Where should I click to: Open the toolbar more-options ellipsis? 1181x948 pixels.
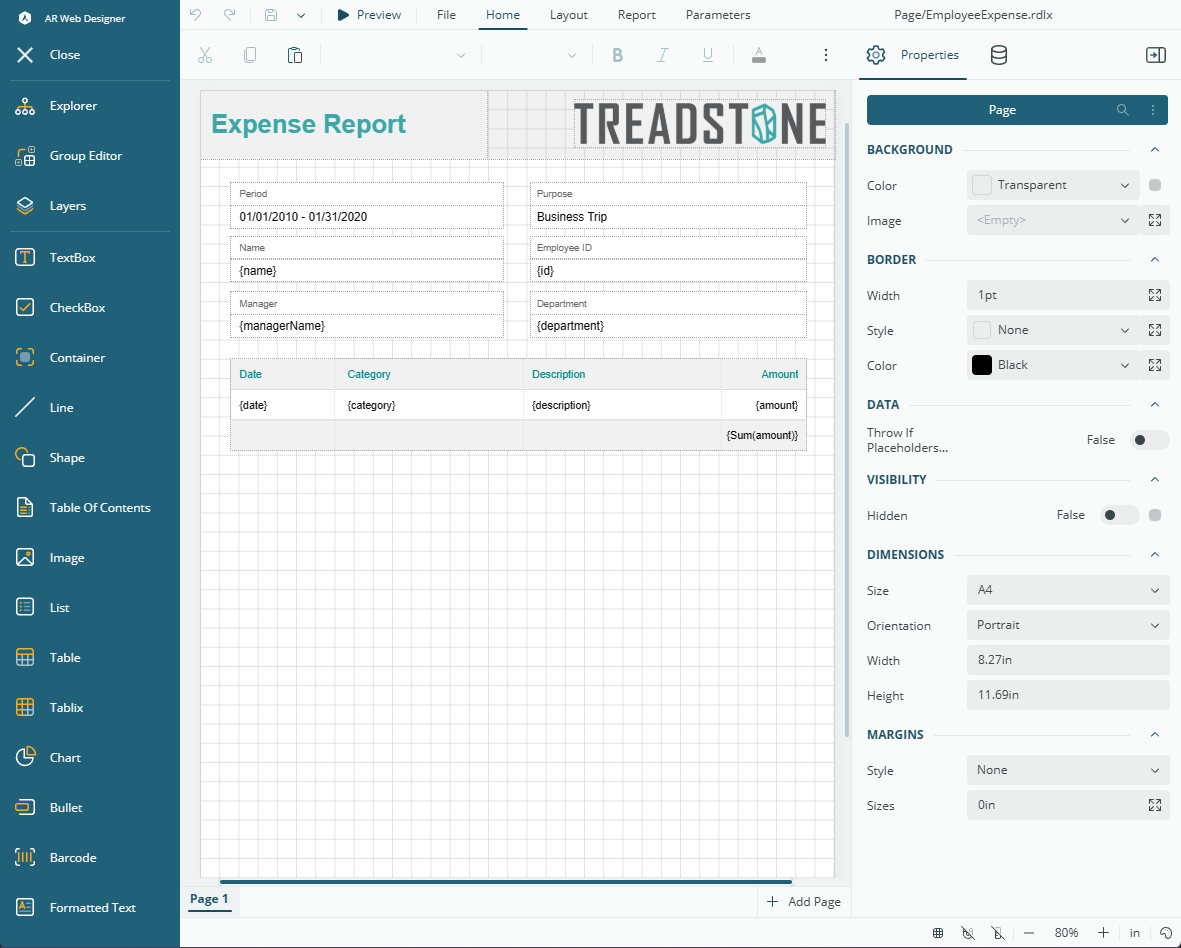(825, 55)
